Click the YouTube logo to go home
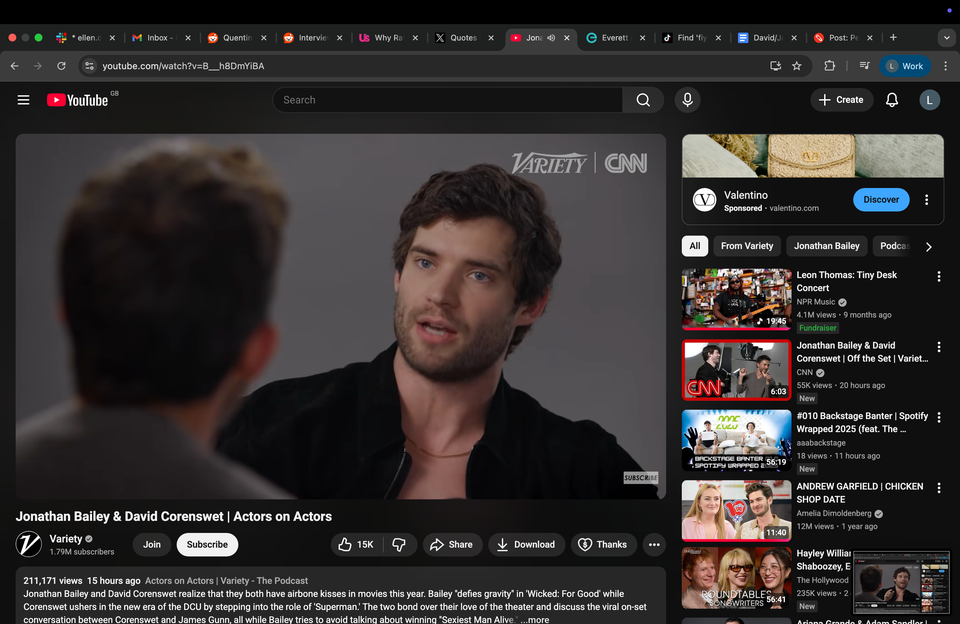This screenshot has height=624, width=960. 78,99
